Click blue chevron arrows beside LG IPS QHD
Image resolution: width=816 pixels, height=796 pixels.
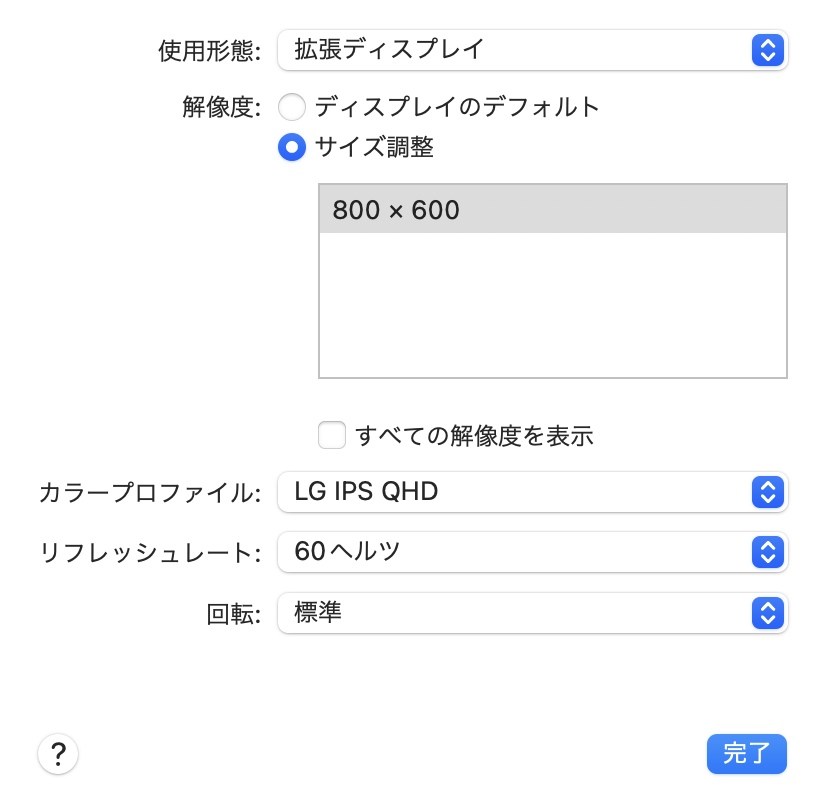click(767, 492)
